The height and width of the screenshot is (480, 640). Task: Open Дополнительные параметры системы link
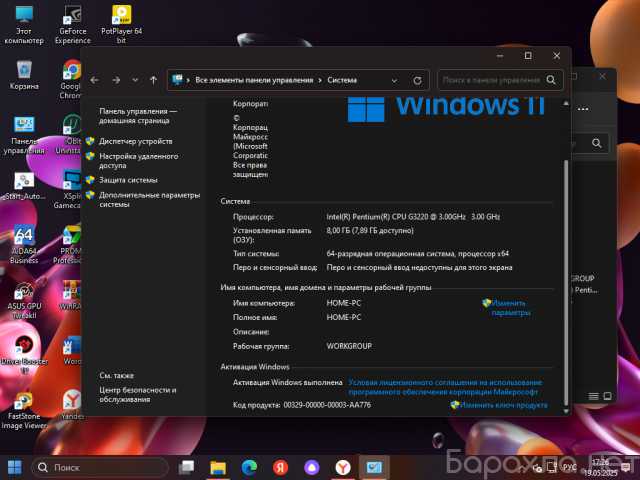(149, 200)
